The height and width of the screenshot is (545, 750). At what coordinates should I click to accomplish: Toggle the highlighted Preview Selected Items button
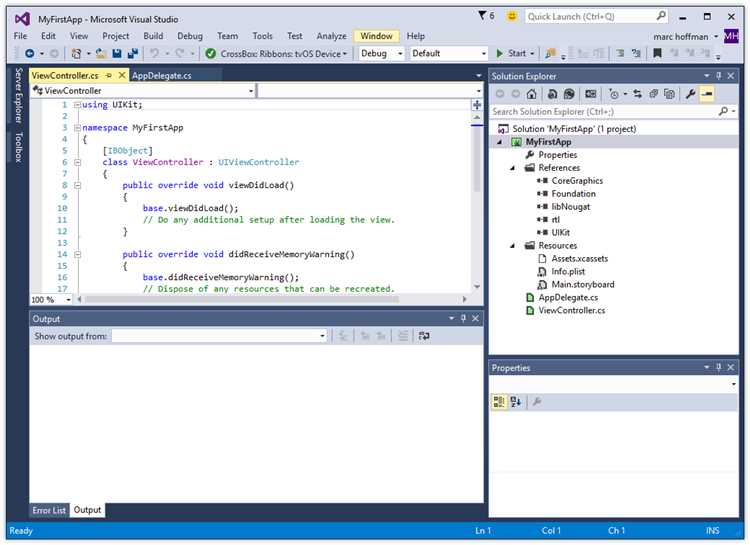pyautogui.click(x=707, y=94)
